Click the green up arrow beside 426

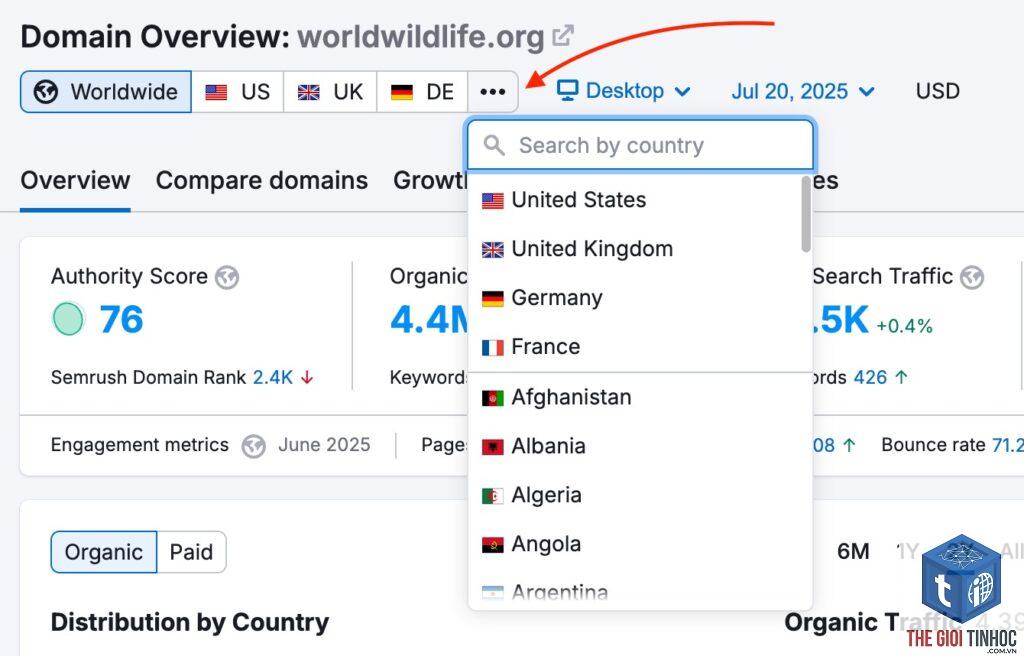(901, 377)
